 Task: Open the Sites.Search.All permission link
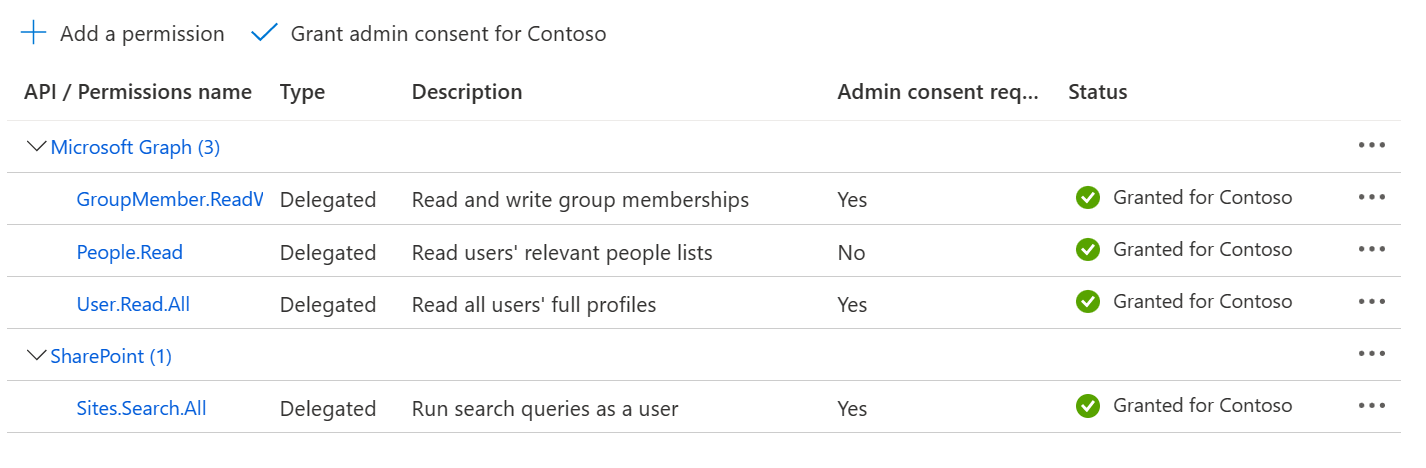[142, 408]
